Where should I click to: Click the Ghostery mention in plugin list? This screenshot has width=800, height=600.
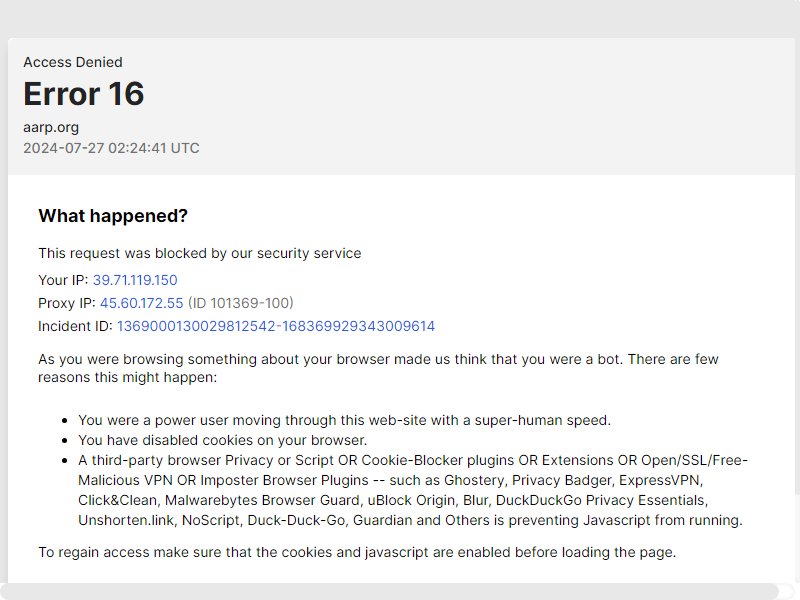tap(474, 481)
